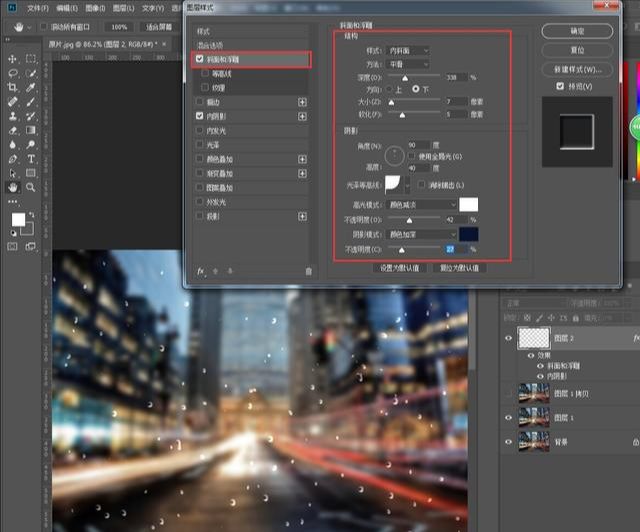Select the History Brush tool
The image size is (640, 532).
31,116
